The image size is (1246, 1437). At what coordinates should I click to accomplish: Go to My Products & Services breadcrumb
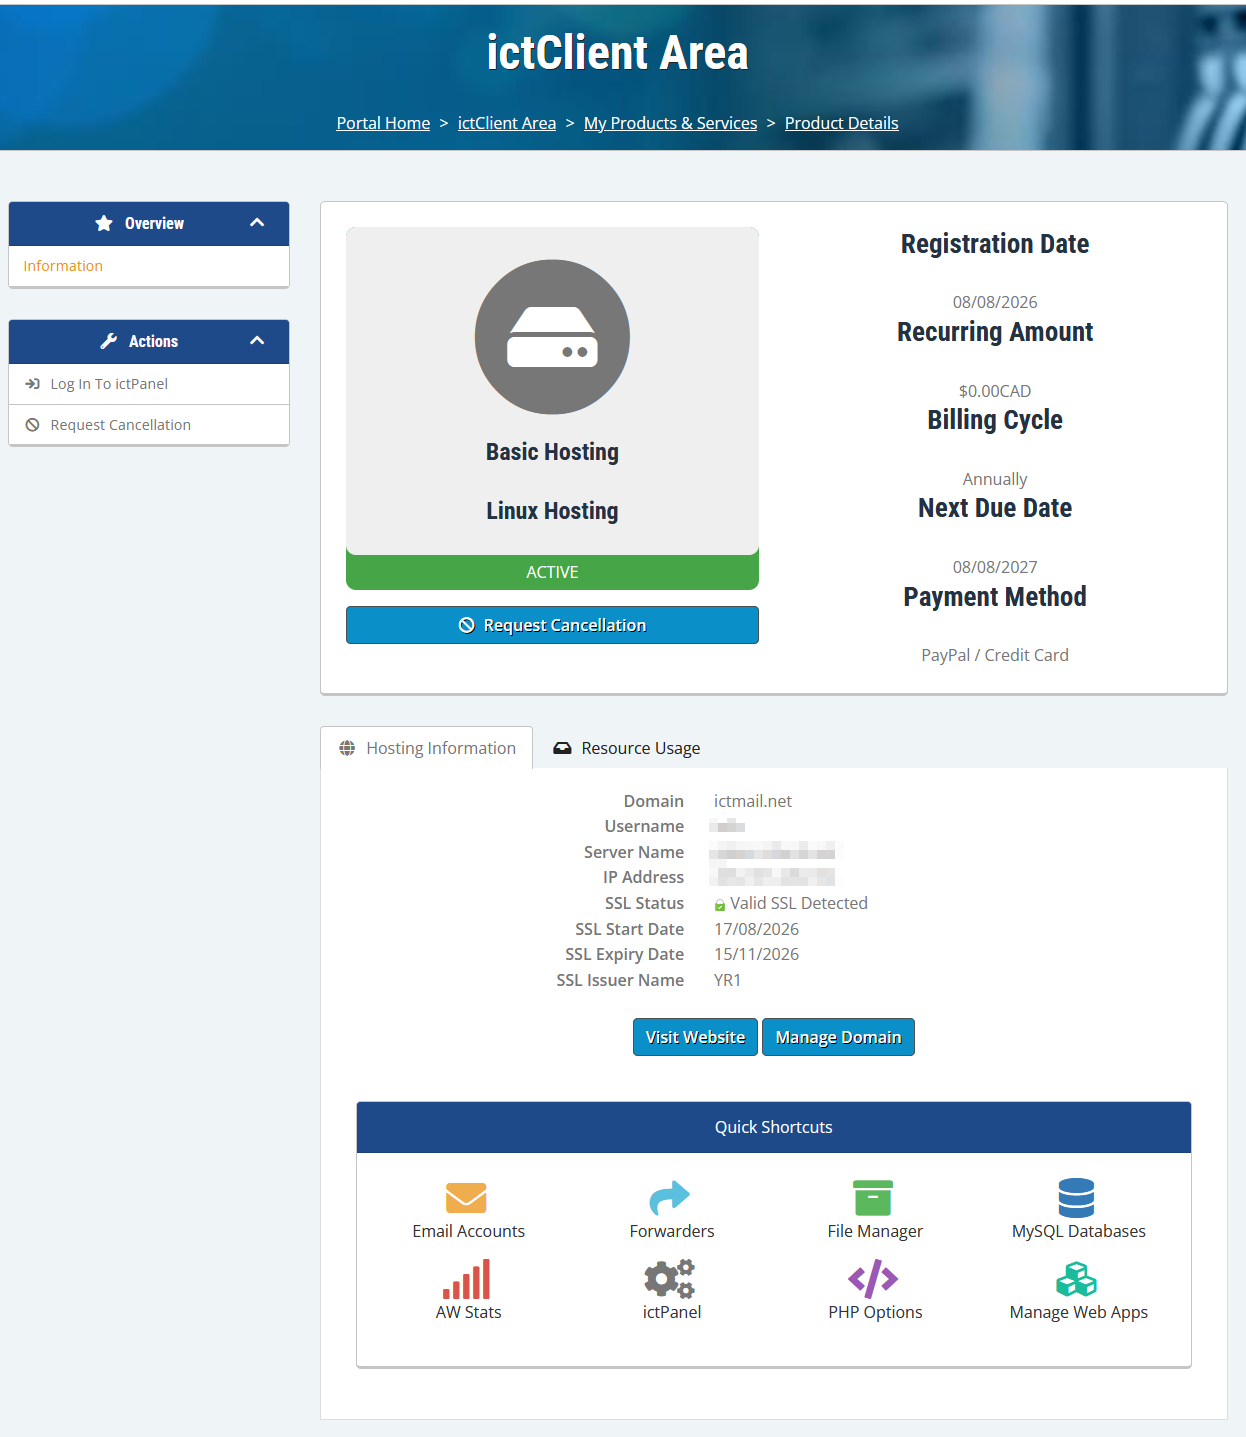[670, 123]
